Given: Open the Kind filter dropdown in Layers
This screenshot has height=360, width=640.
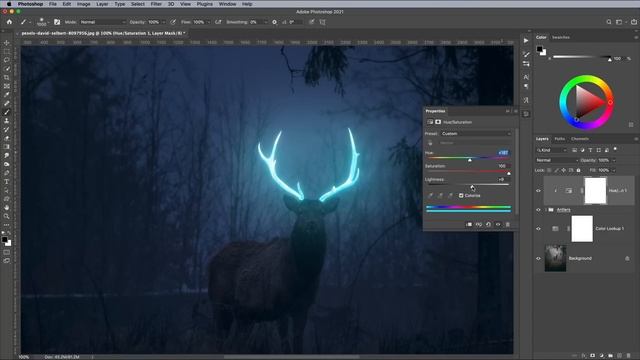Looking at the screenshot, I should (552, 150).
